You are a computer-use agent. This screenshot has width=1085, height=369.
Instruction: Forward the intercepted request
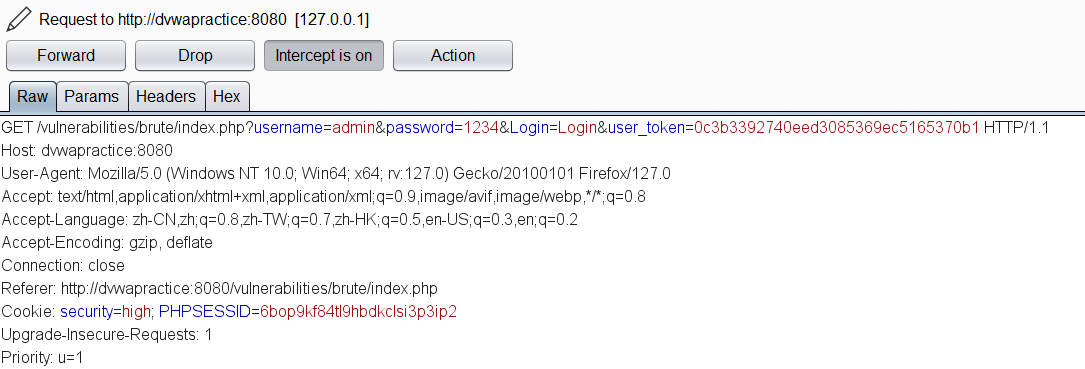(x=66, y=55)
